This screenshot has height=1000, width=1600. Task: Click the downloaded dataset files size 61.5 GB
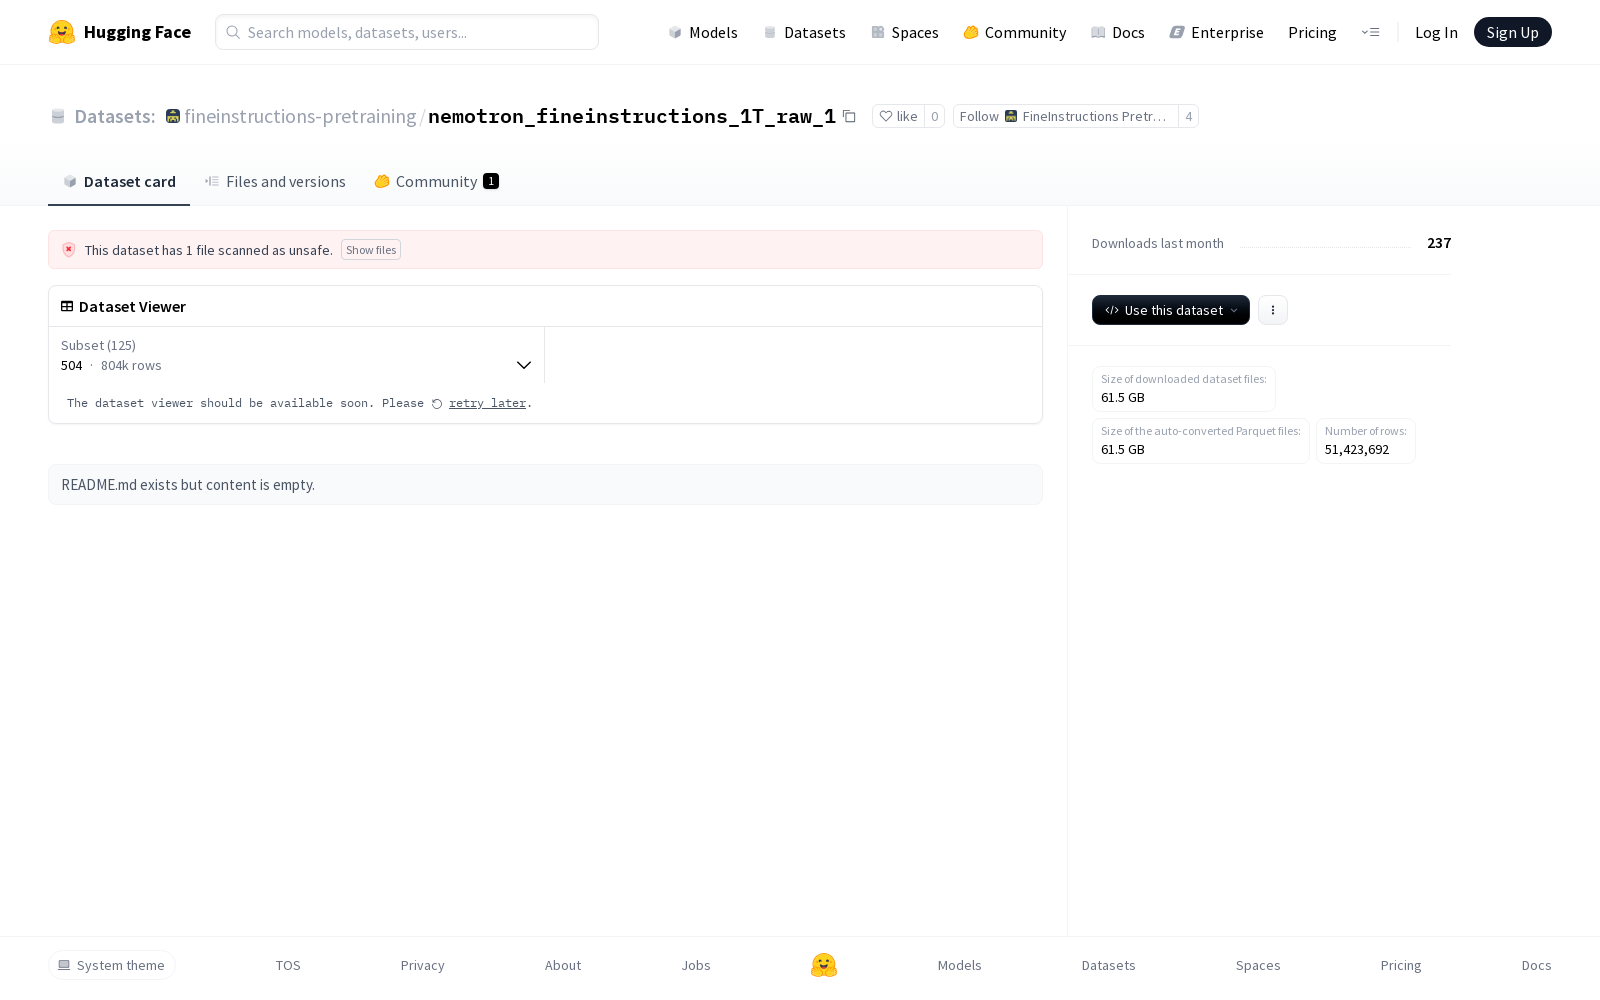point(1123,397)
